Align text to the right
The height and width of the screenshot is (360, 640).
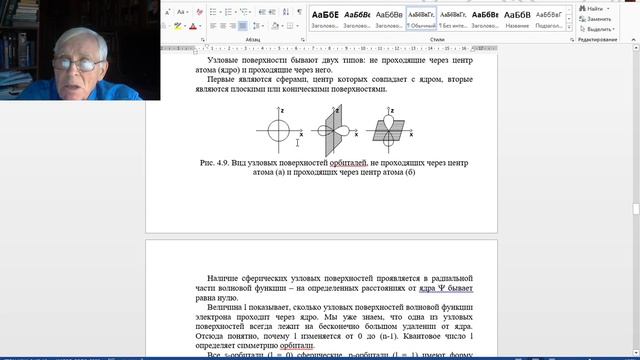[x=233, y=26]
